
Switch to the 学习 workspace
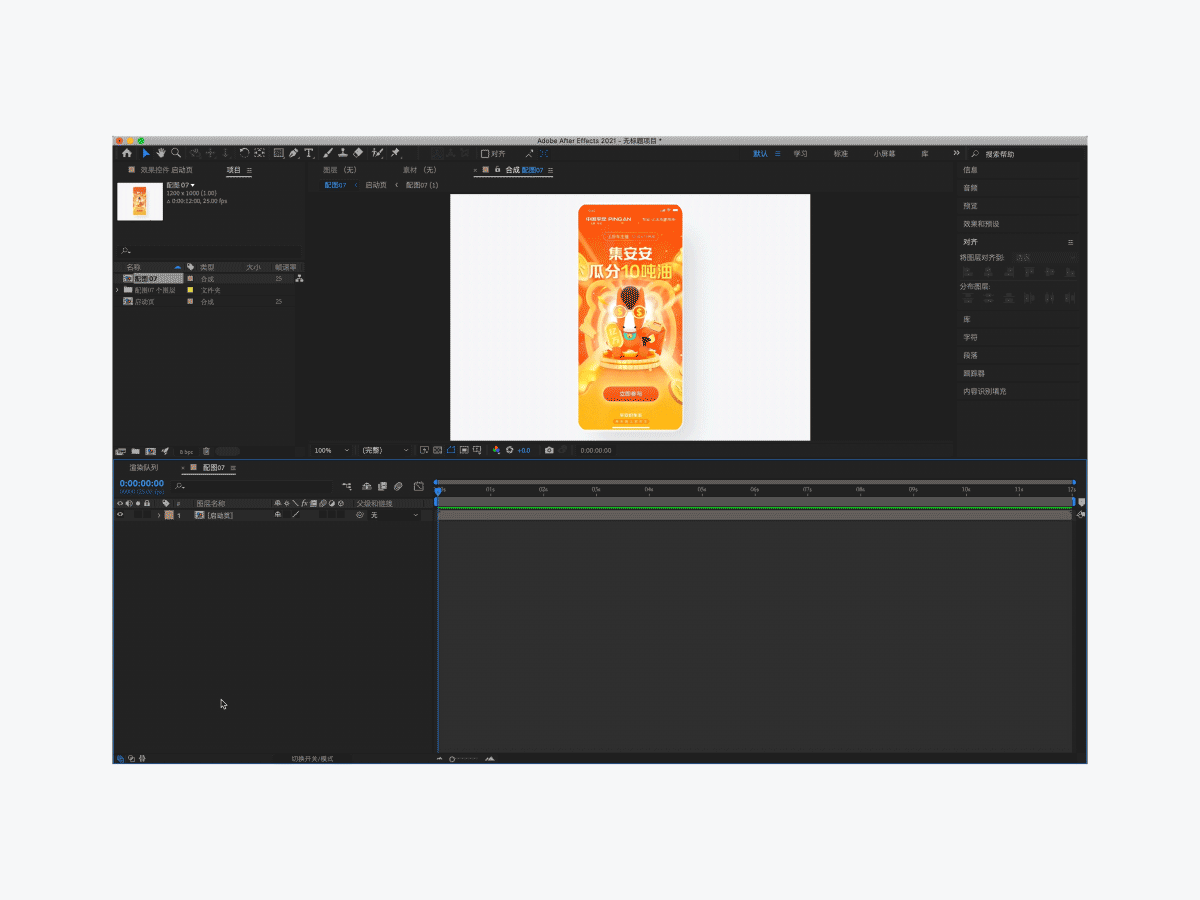click(800, 154)
